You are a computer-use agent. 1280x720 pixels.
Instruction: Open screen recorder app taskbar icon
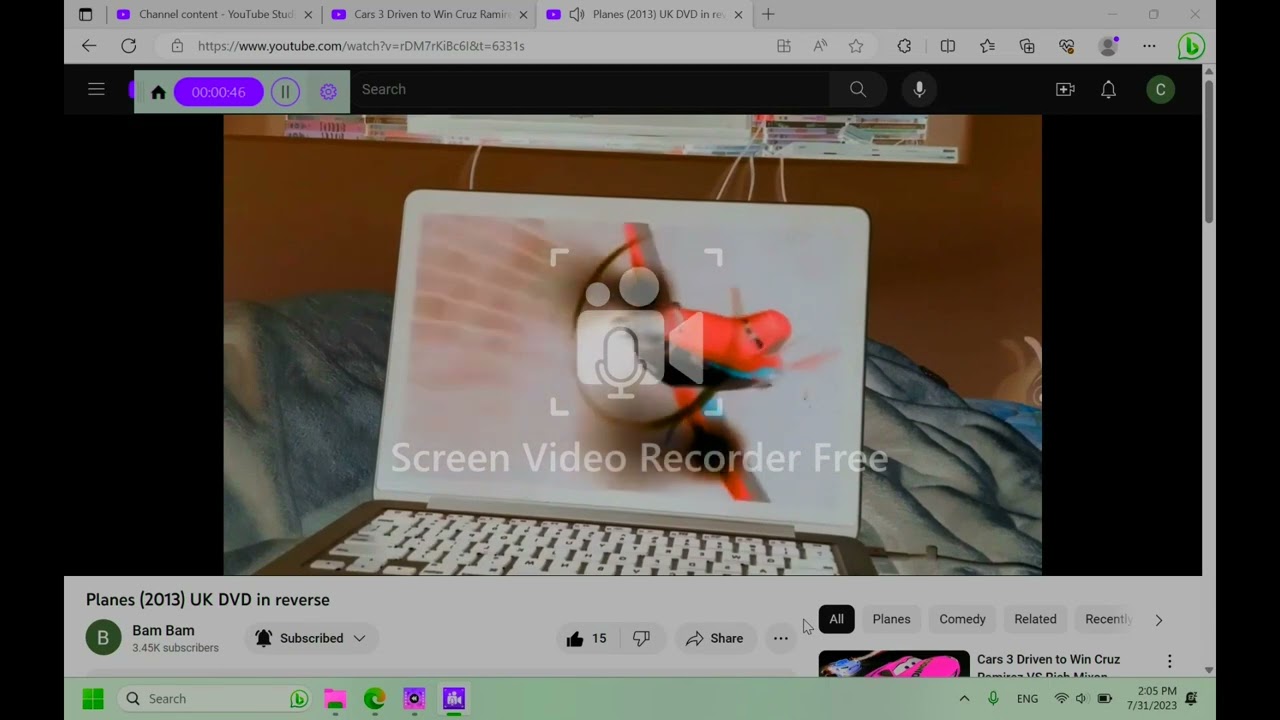(454, 699)
